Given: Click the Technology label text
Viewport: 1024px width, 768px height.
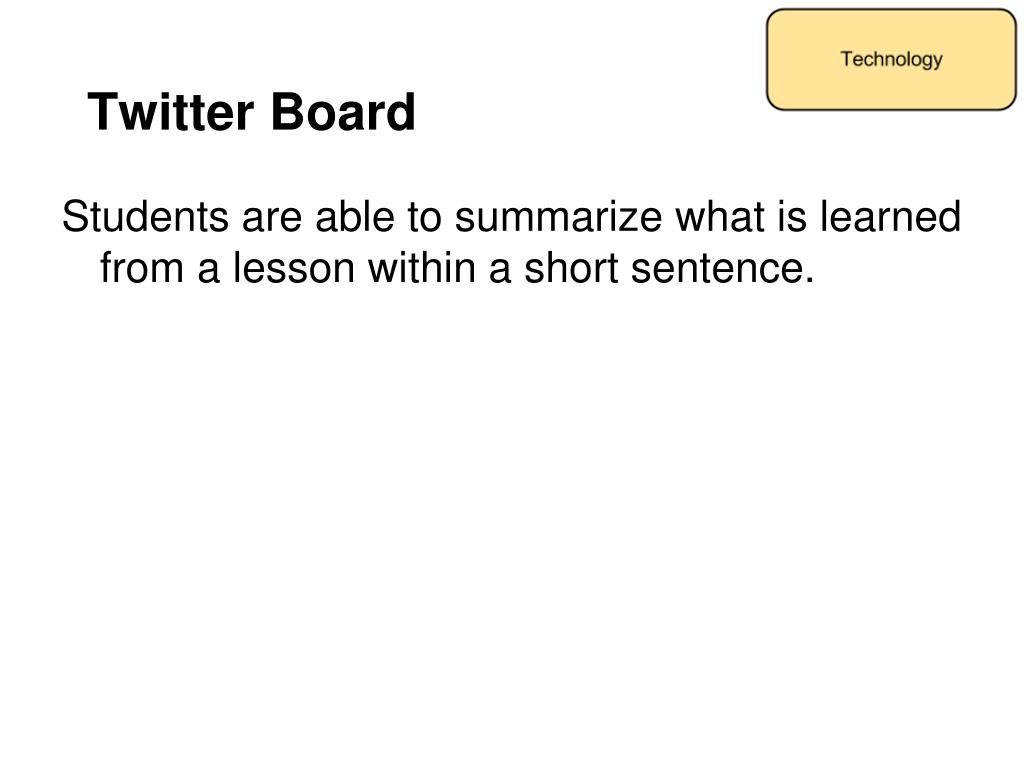Looking at the screenshot, I should point(891,59).
